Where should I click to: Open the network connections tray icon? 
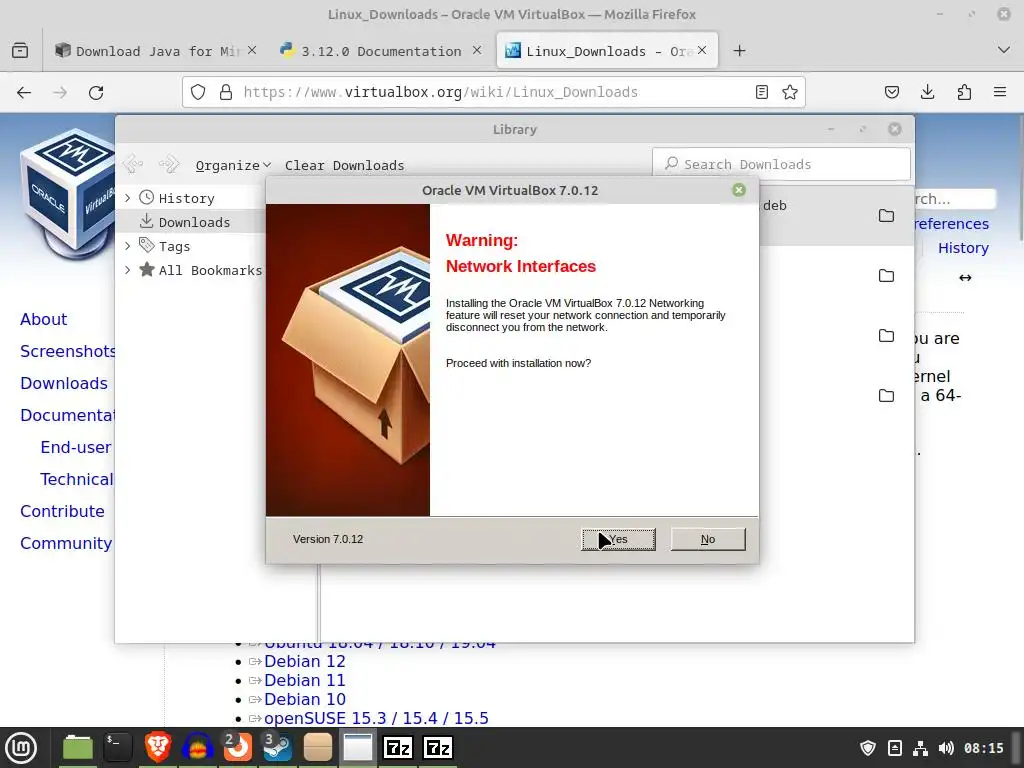pyautogui.click(x=920, y=748)
